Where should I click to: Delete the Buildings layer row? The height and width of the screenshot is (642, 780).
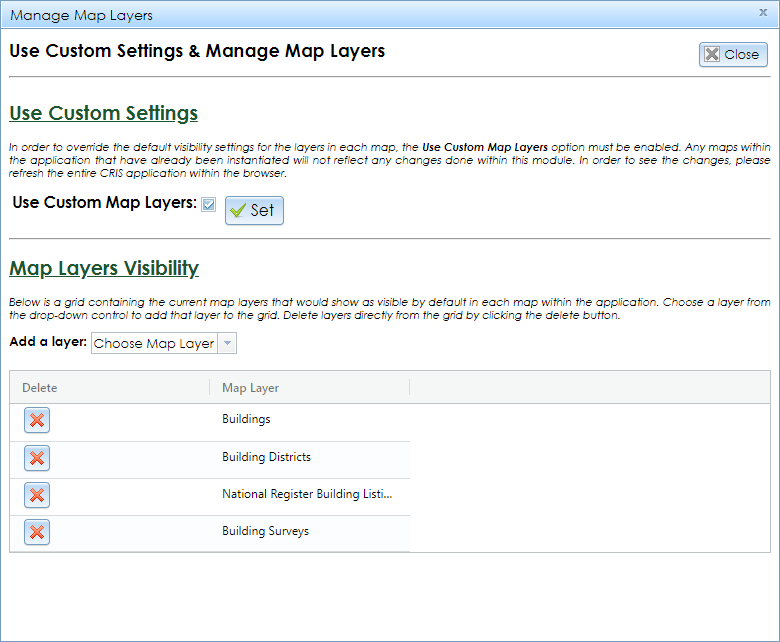pos(37,420)
